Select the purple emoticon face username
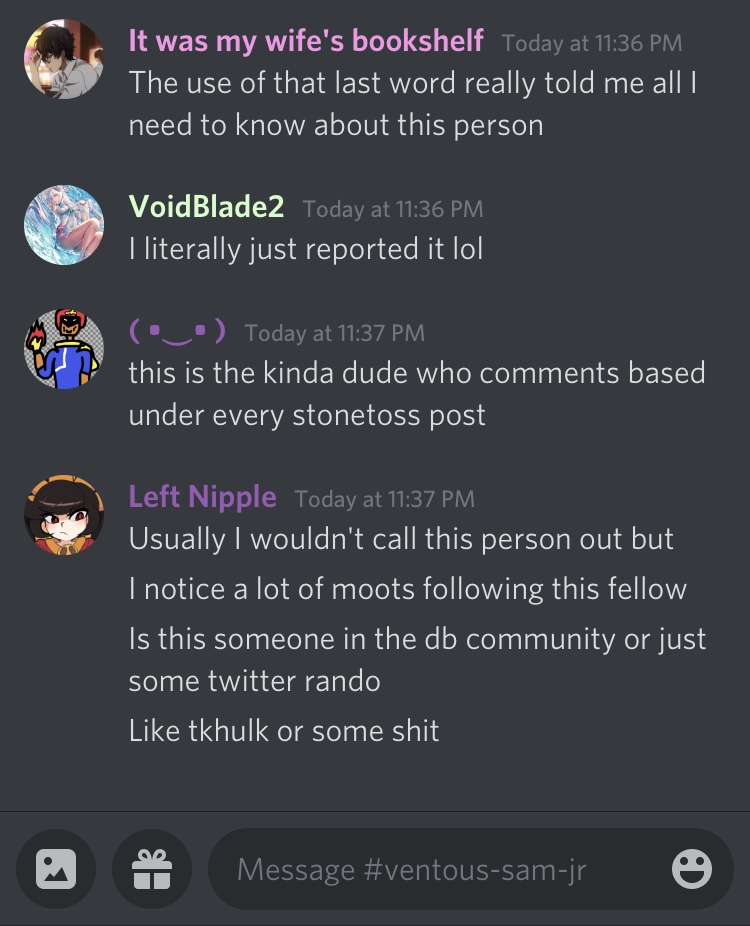 click(177, 332)
